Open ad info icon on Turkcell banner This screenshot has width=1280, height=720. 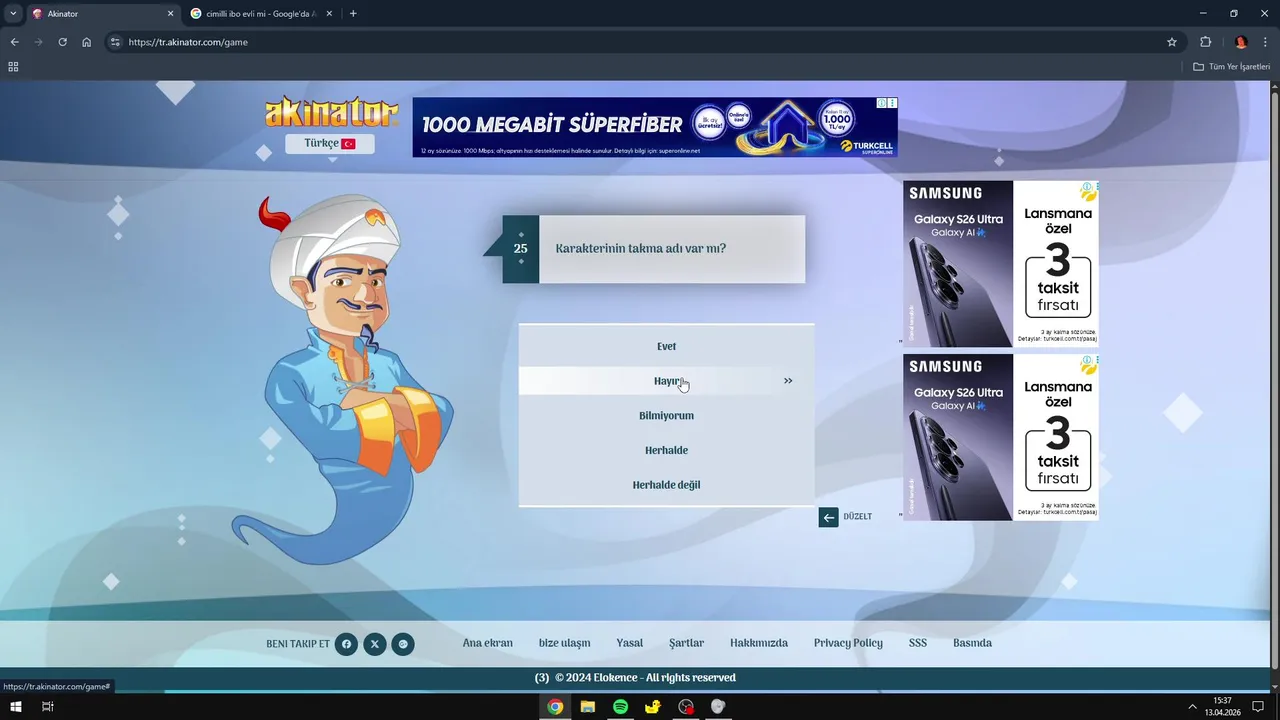[x=882, y=103]
